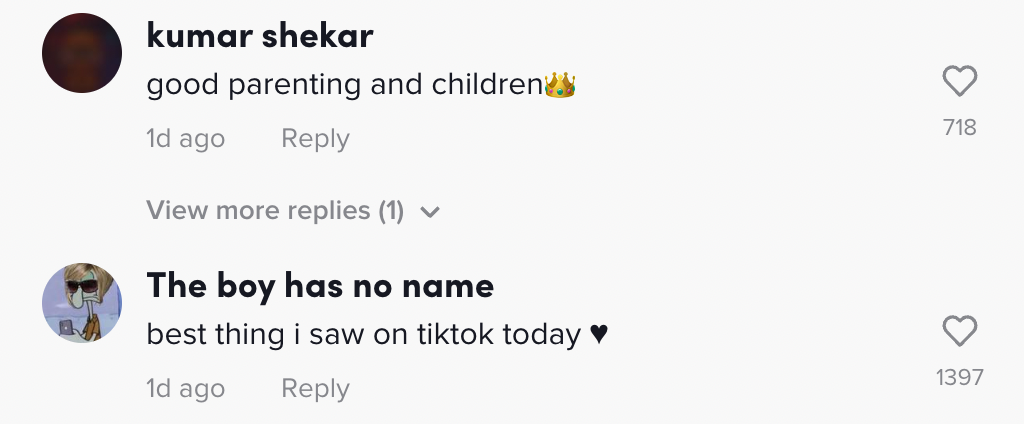Image resolution: width=1024 pixels, height=424 pixels.
Task: Click the crown emoji in kumar's comment
Action: [x=560, y=86]
